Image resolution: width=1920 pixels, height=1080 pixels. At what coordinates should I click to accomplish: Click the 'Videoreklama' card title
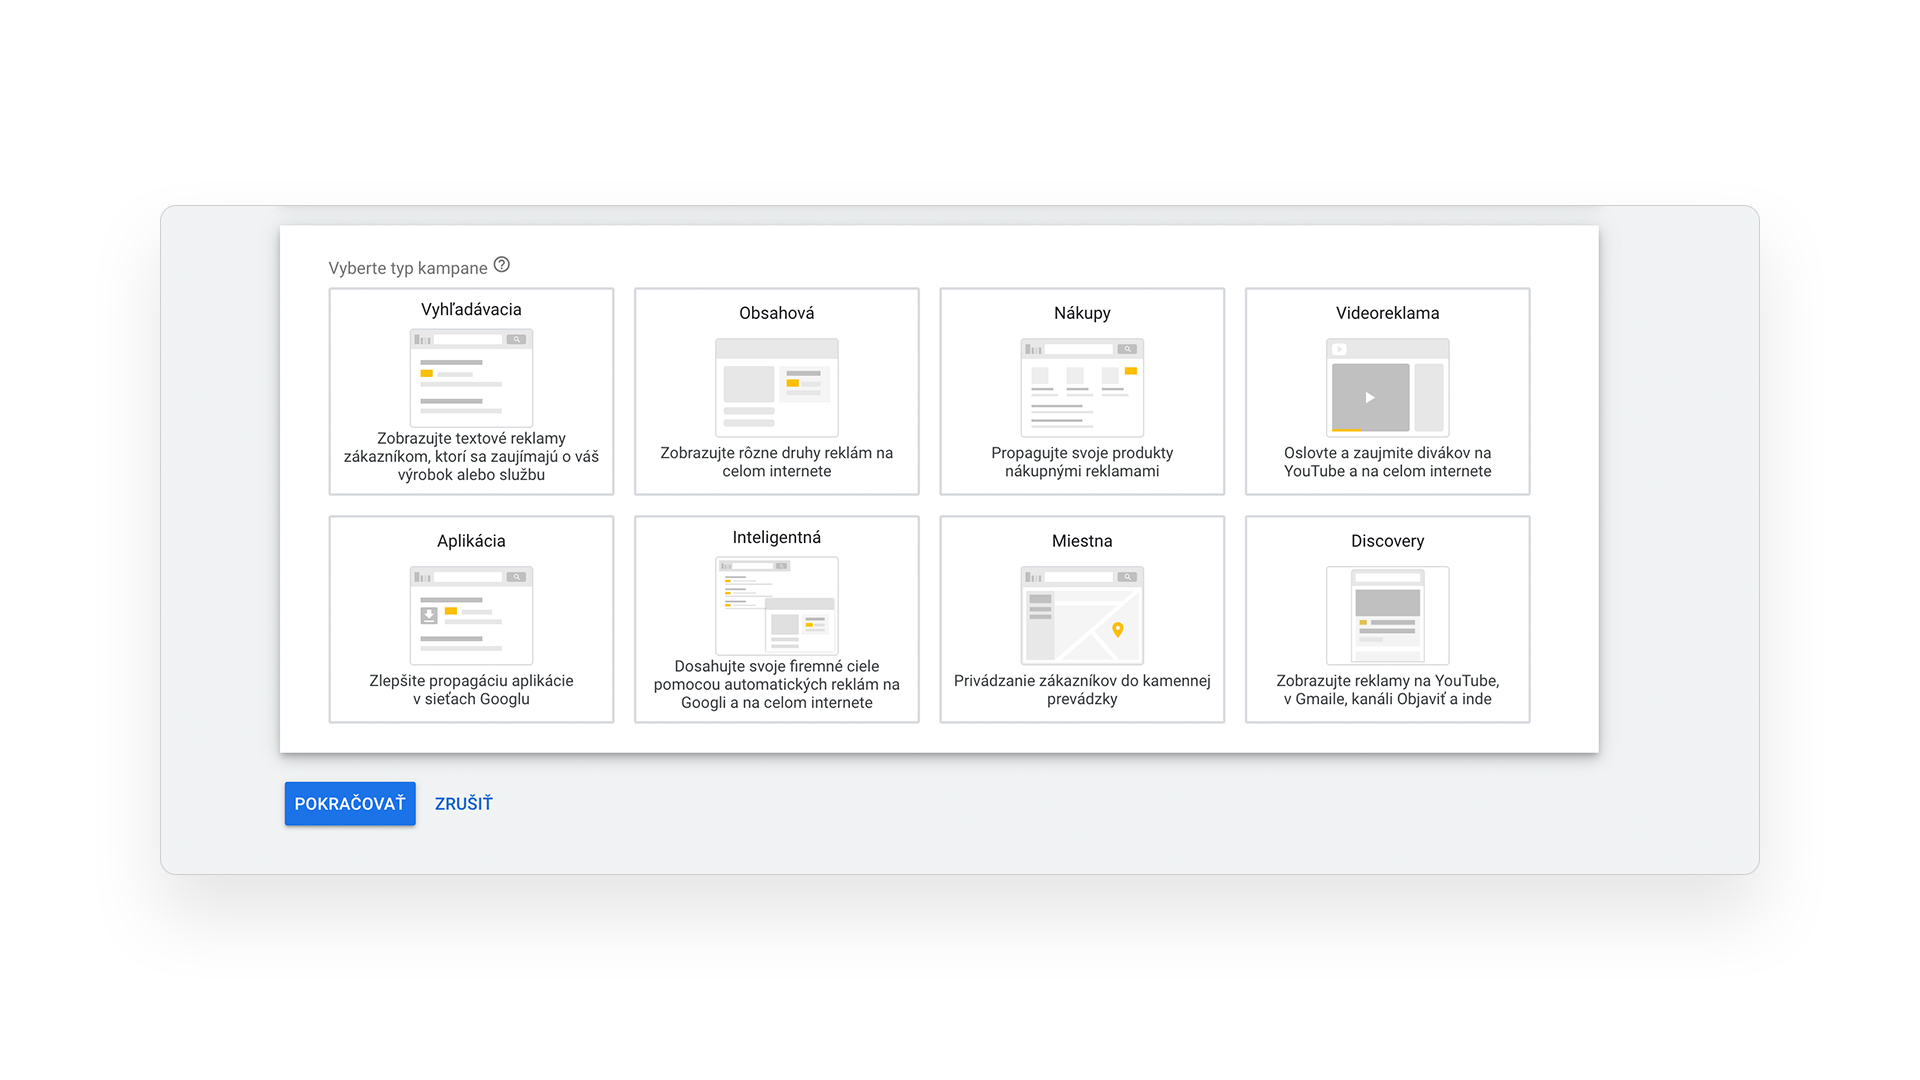pos(1387,313)
